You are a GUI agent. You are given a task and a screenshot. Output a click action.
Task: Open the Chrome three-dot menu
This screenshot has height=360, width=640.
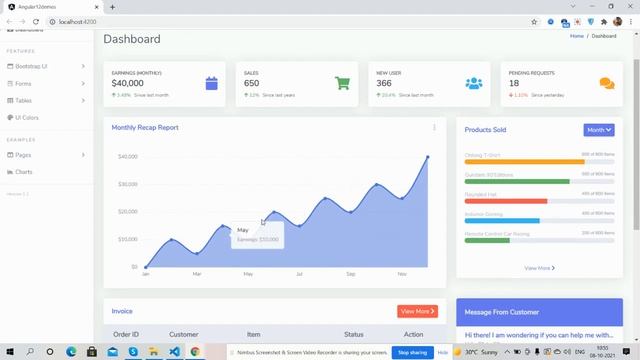coord(631,22)
